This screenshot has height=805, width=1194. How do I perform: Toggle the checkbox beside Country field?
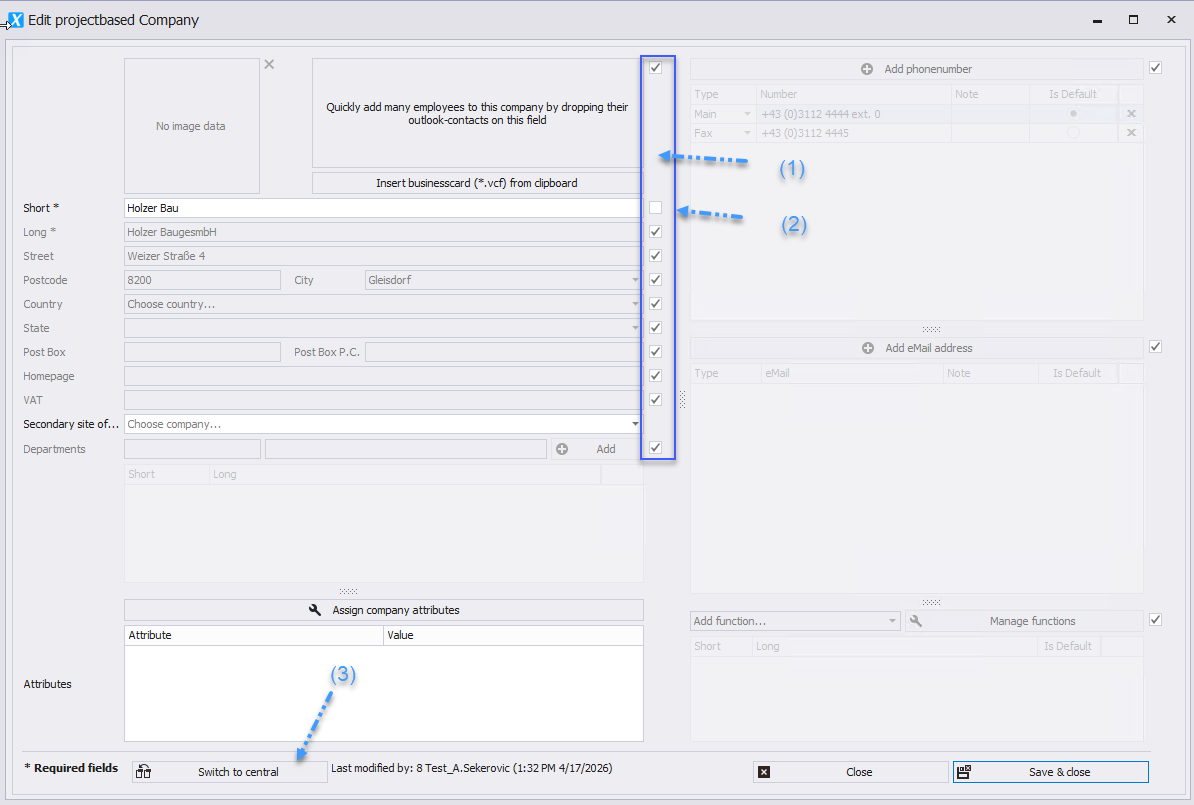(655, 304)
